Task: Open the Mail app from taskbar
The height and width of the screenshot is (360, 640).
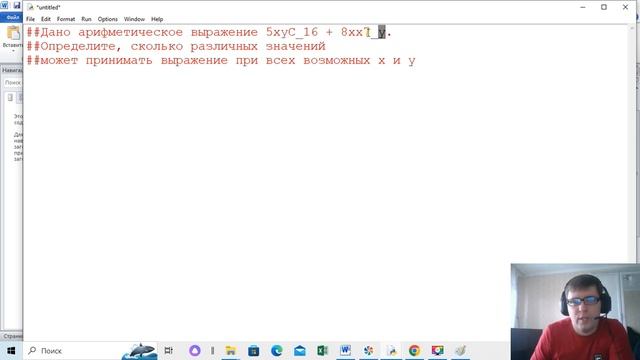Action: 300,351
